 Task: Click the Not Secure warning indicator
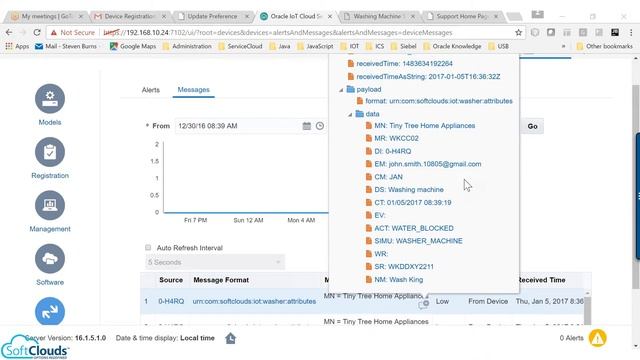(73, 32)
